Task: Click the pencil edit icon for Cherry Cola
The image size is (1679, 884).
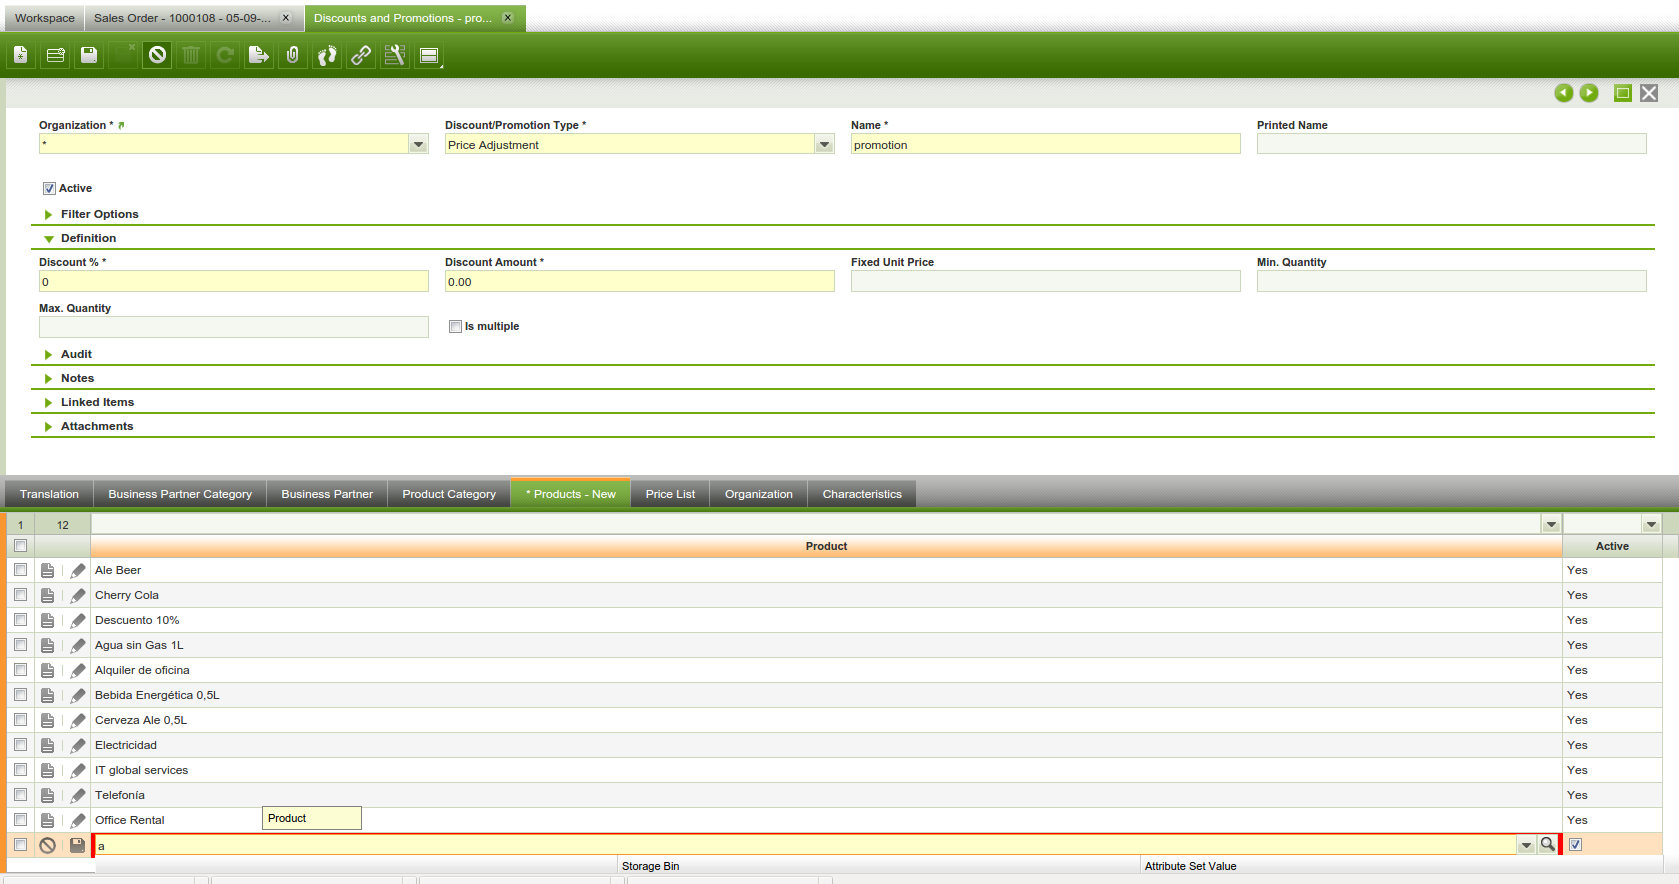Action: click(78, 596)
